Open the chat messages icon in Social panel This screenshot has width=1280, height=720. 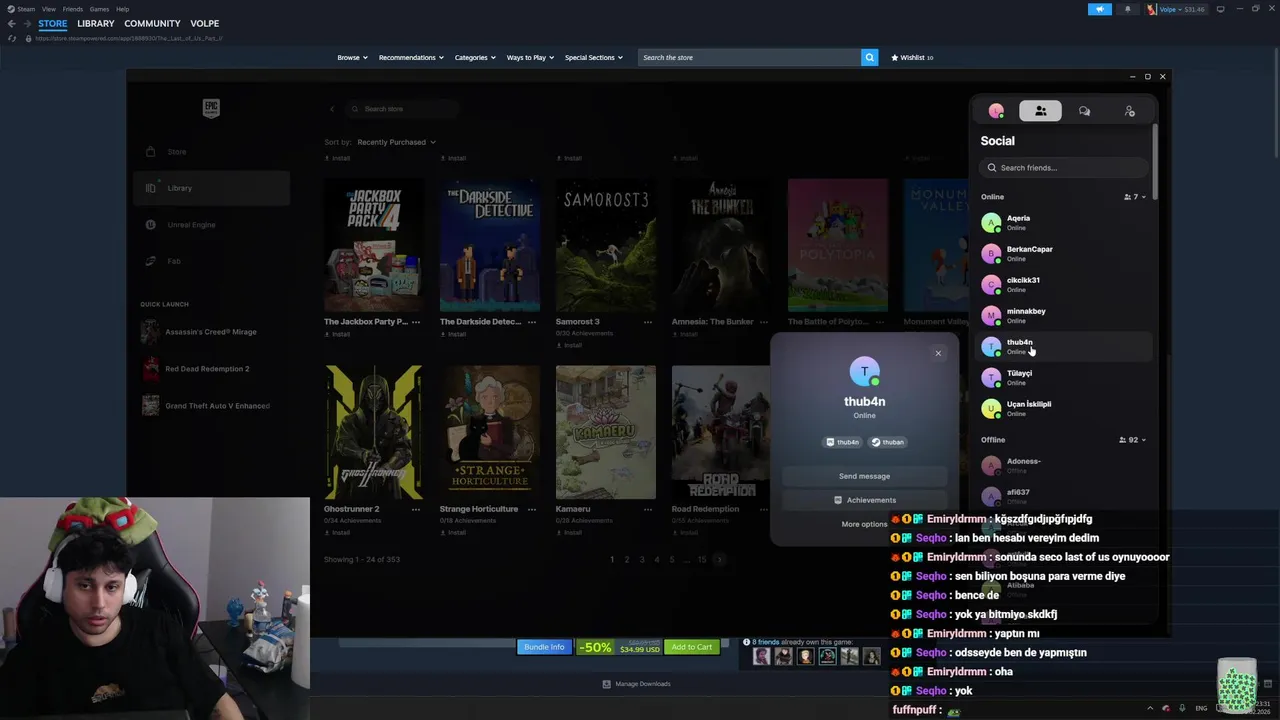click(x=1084, y=111)
